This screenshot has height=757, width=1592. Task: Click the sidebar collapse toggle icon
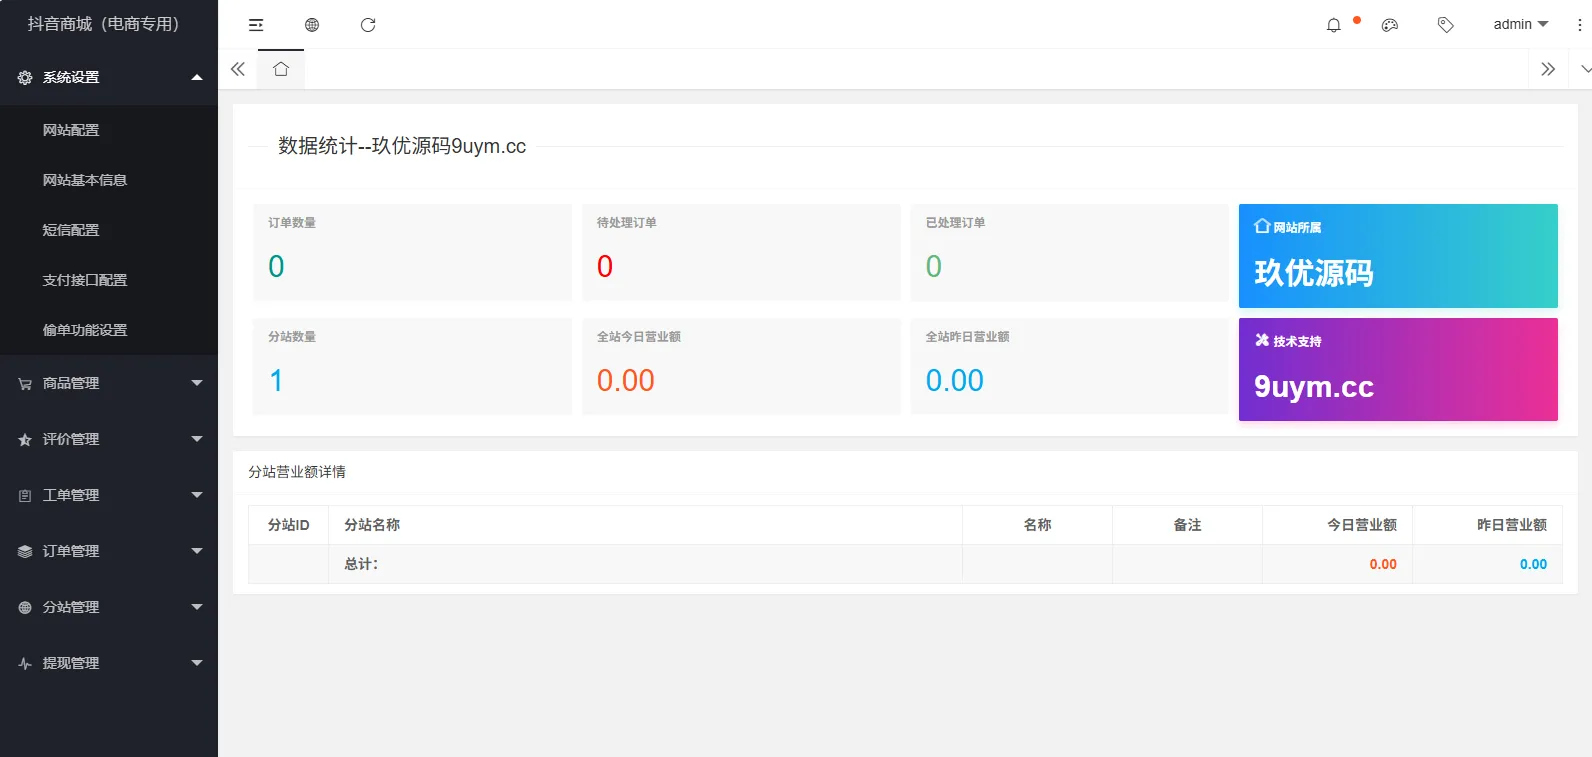click(x=256, y=25)
